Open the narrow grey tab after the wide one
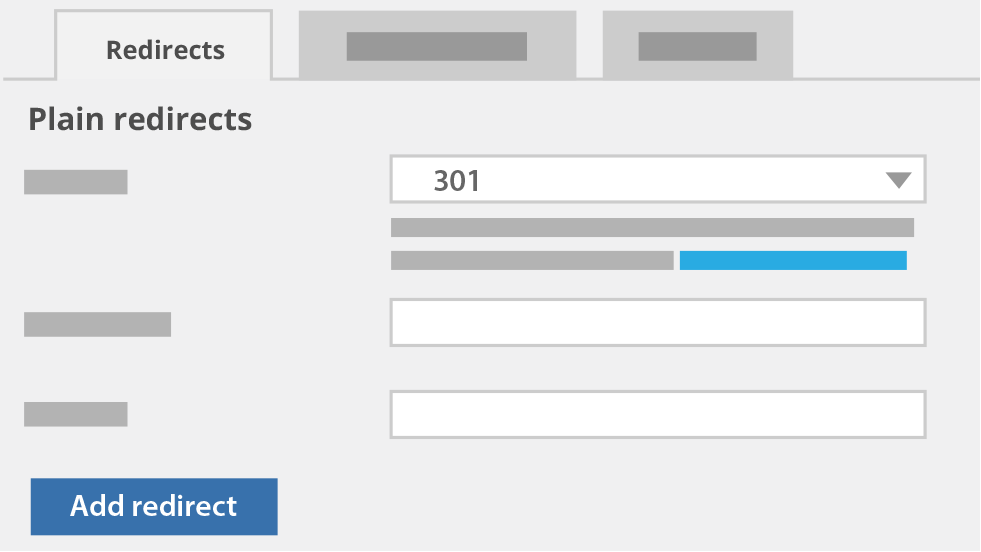This screenshot has height=552, width=981. click(698, 45)
